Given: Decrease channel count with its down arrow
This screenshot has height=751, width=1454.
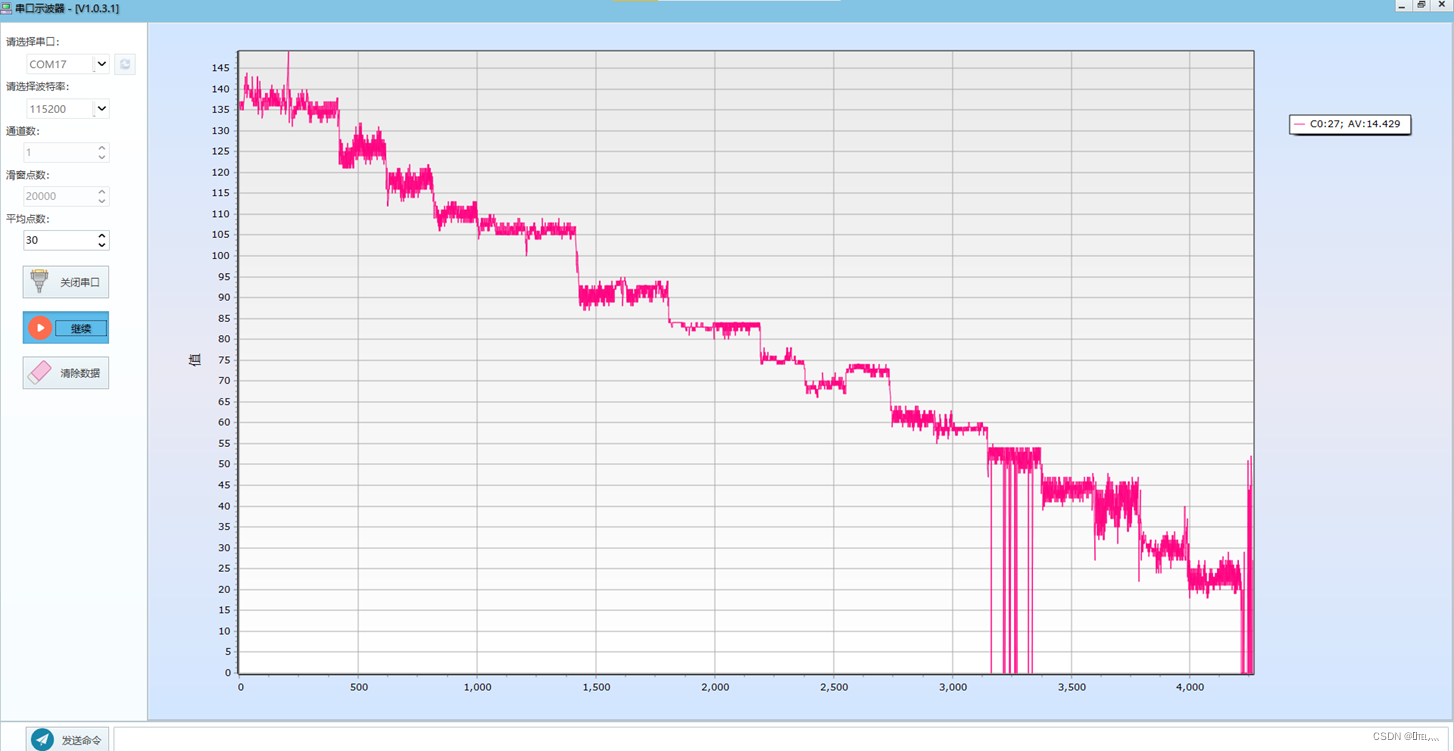Looking at the screenshot, I should point(102,157).
